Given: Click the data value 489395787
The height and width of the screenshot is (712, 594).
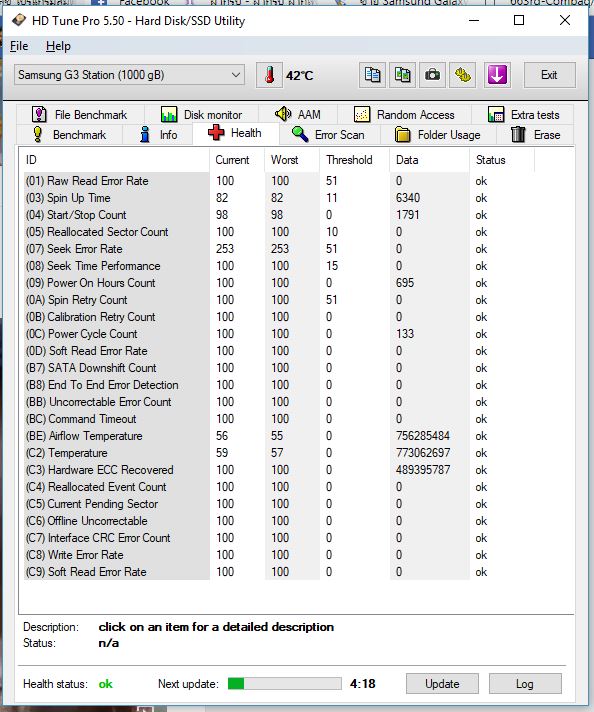Looking at the screenshot, I should [423, 470].
